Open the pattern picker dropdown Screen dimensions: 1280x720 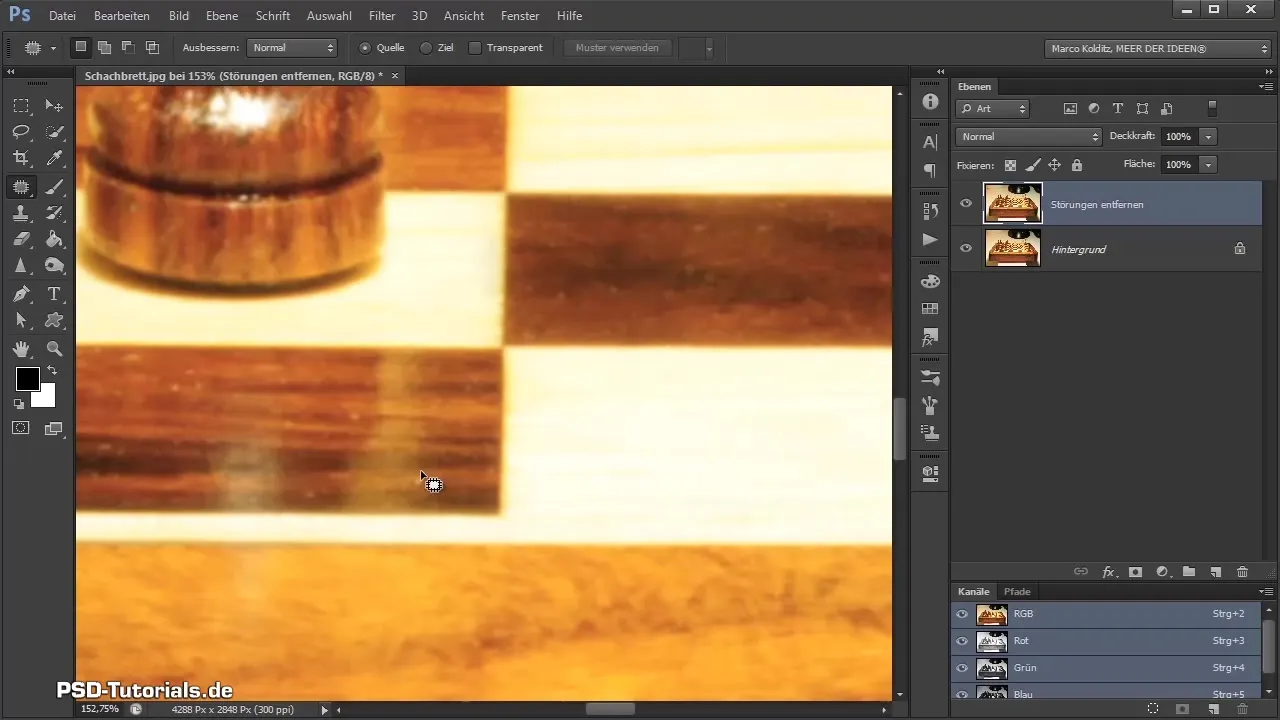(x=708, y=48)
